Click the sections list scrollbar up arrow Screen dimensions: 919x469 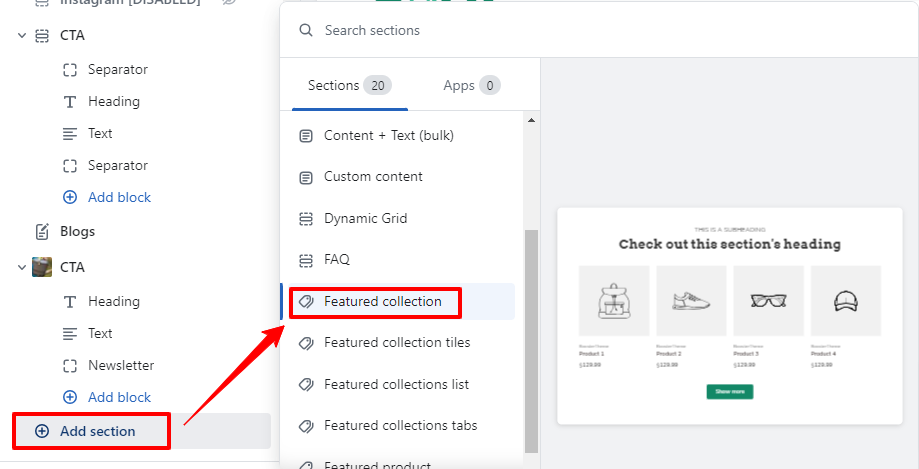(x=531, y=121)
